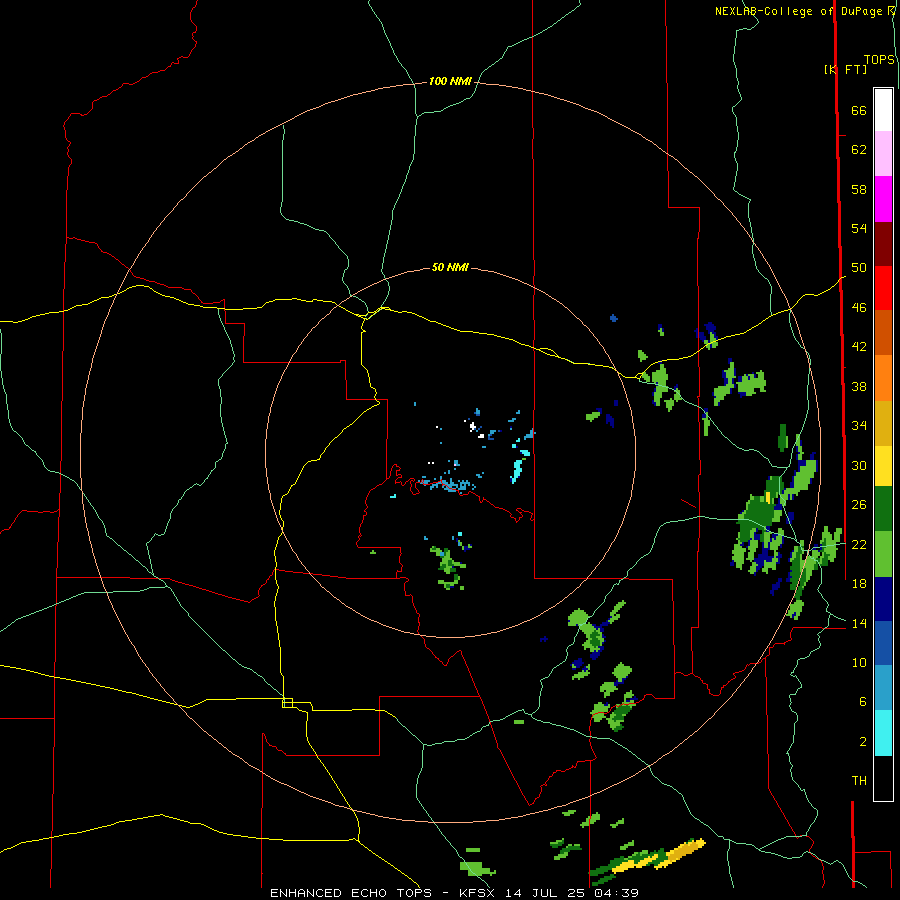Click legend value 54
The height and width of the screenshot is (900, 900).
pyautogui.click(x=859, y=228)
